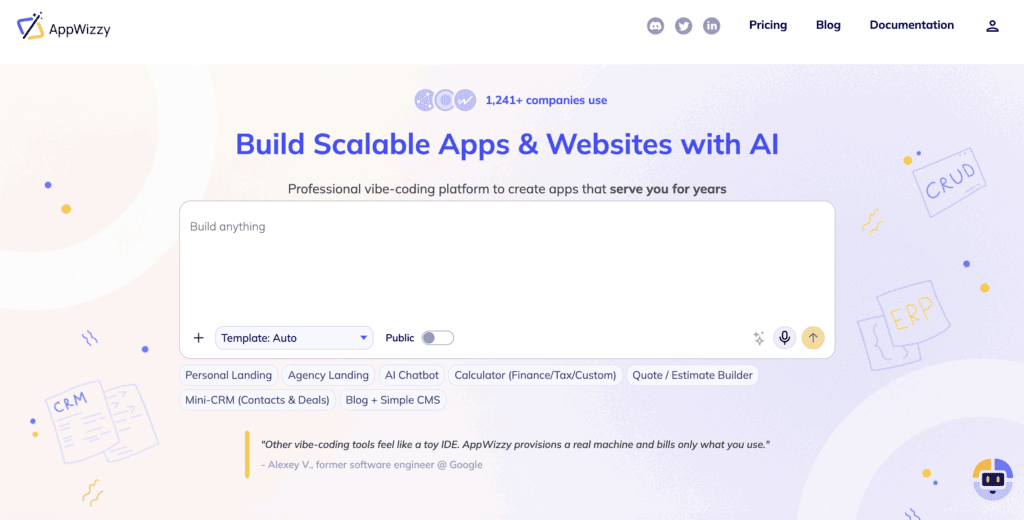Click the plus attachment icon

click(198, 338)
